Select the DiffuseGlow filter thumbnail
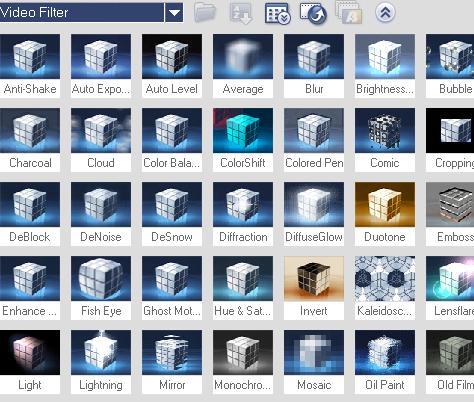 314,204
